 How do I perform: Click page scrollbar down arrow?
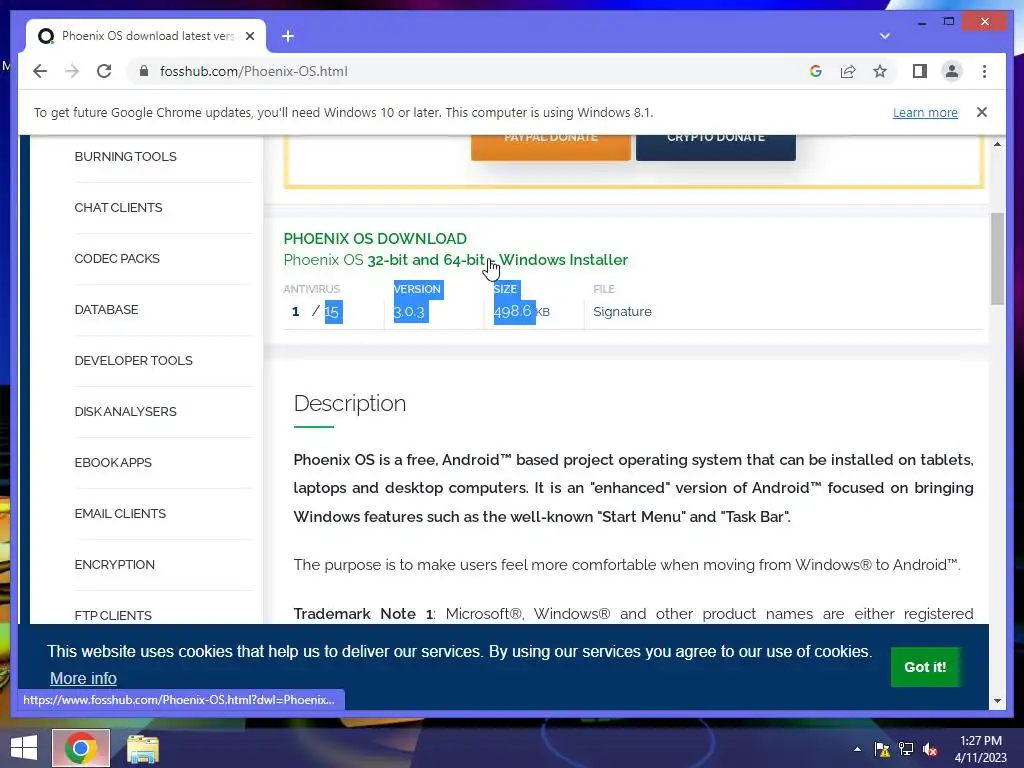[997, 701]
